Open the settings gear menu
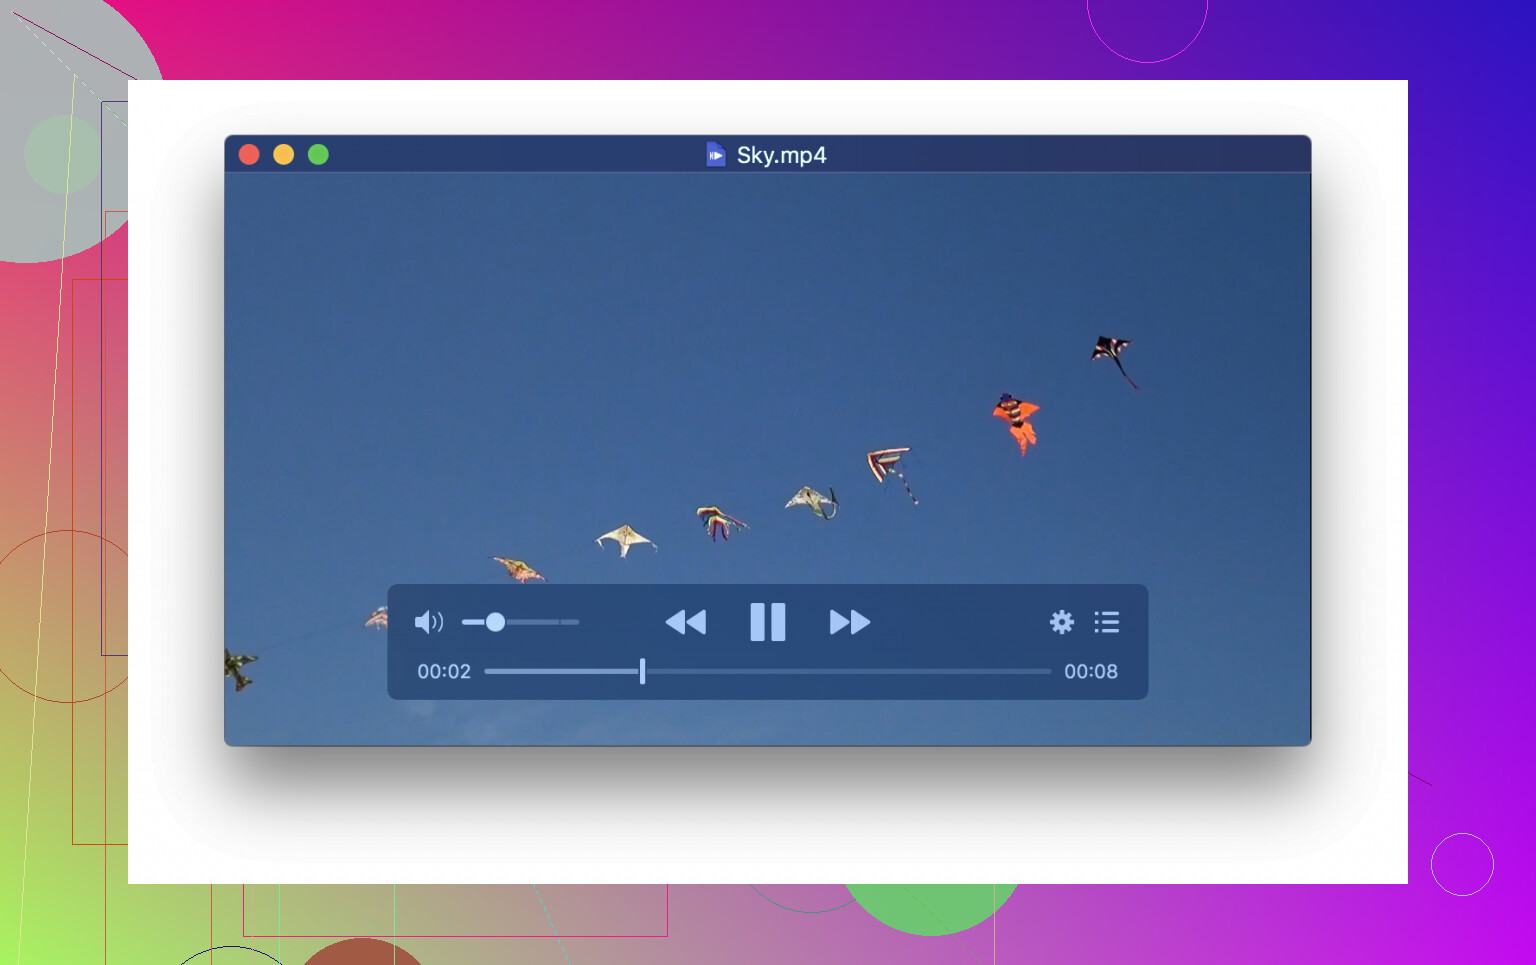The image size is (1536, 965). (x=1061, y=622)
